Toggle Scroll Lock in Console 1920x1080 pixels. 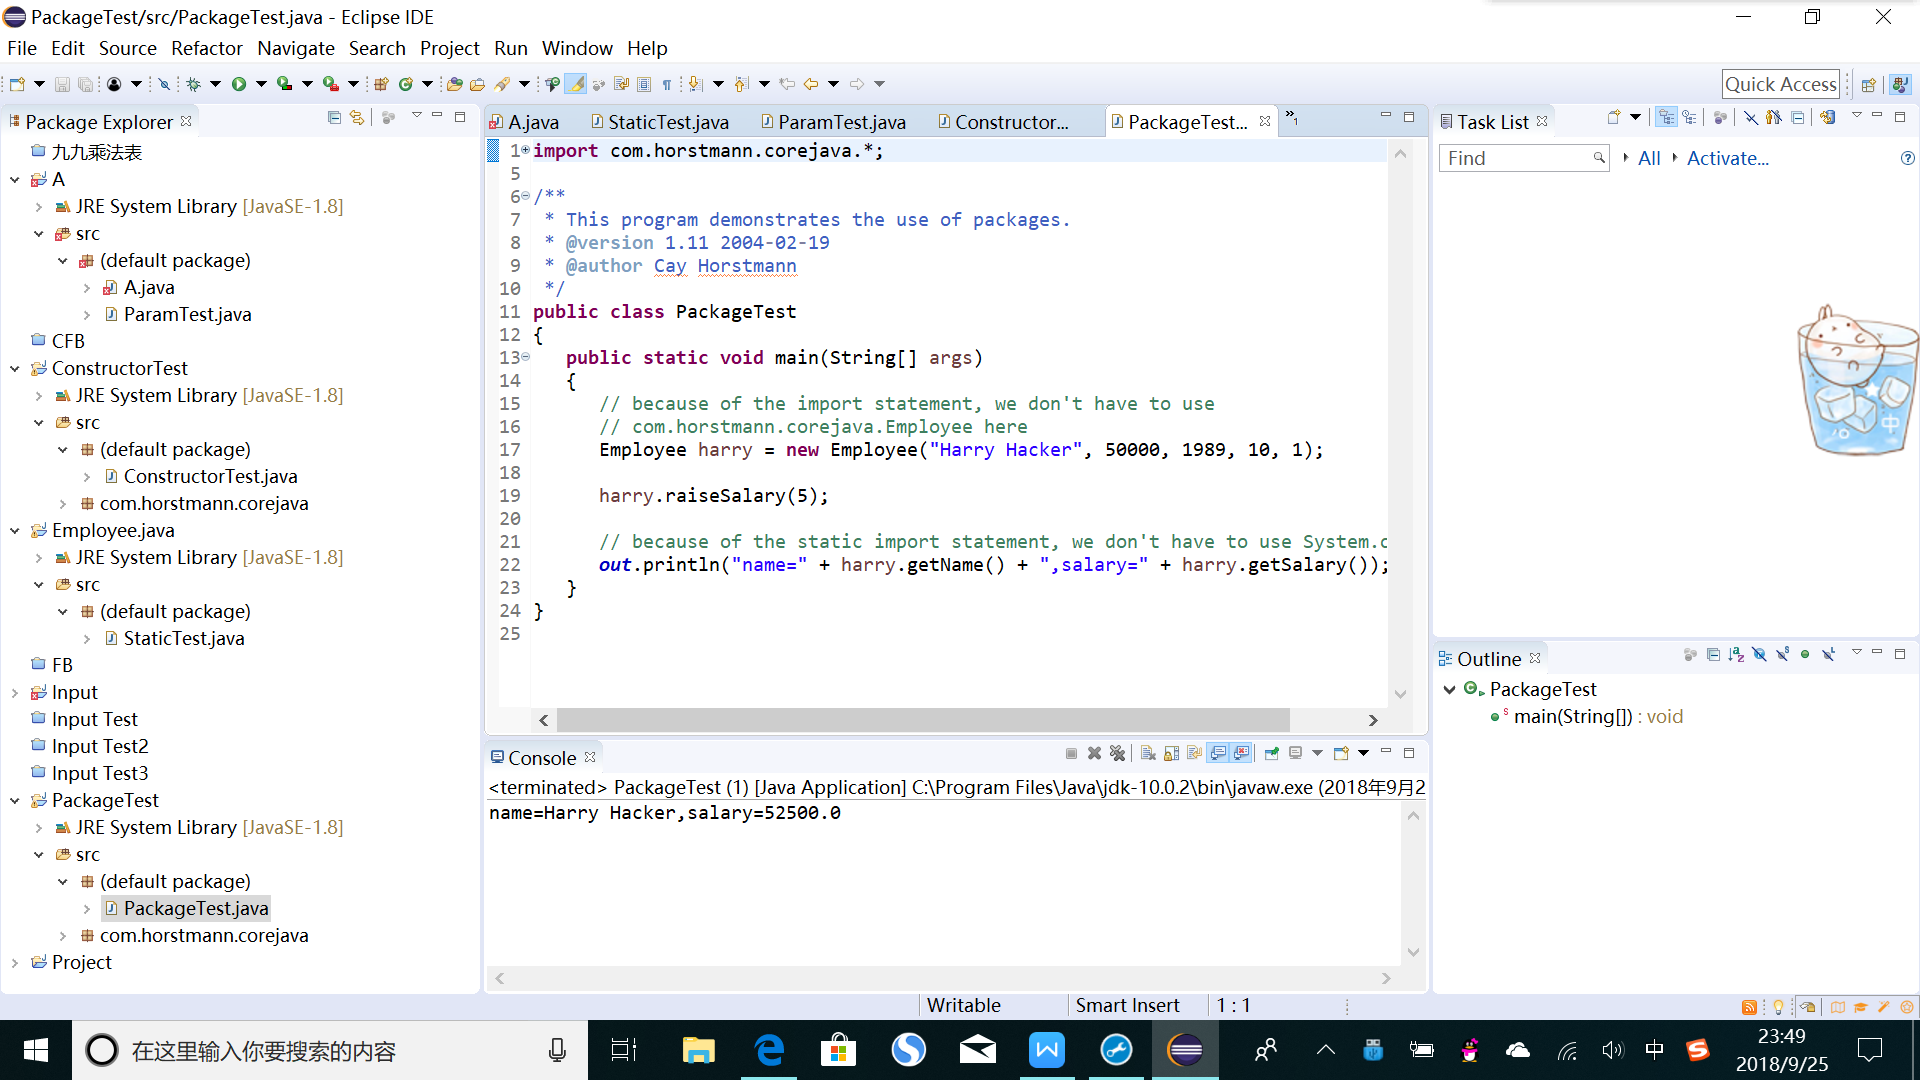click(x=1171, y=753)
